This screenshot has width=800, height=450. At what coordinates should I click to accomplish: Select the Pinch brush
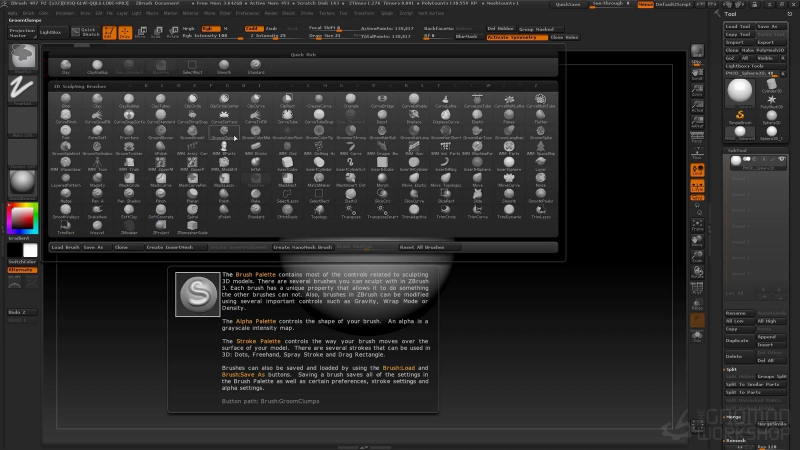coord(161,195)
